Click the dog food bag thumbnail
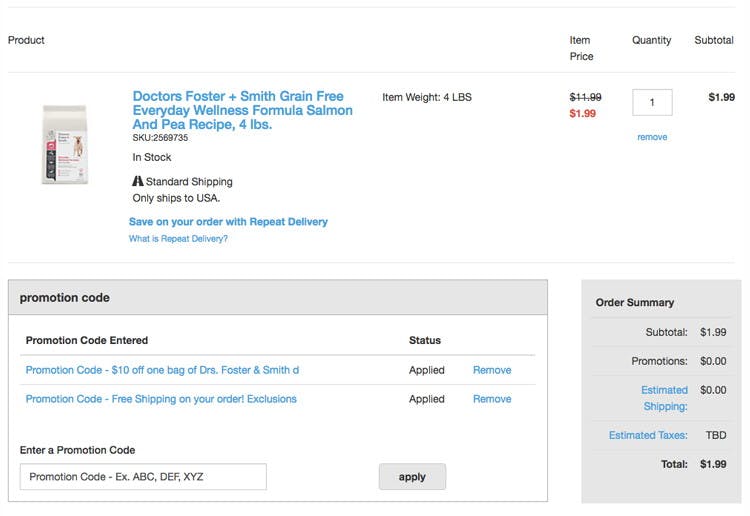 [x=65, y=145]
